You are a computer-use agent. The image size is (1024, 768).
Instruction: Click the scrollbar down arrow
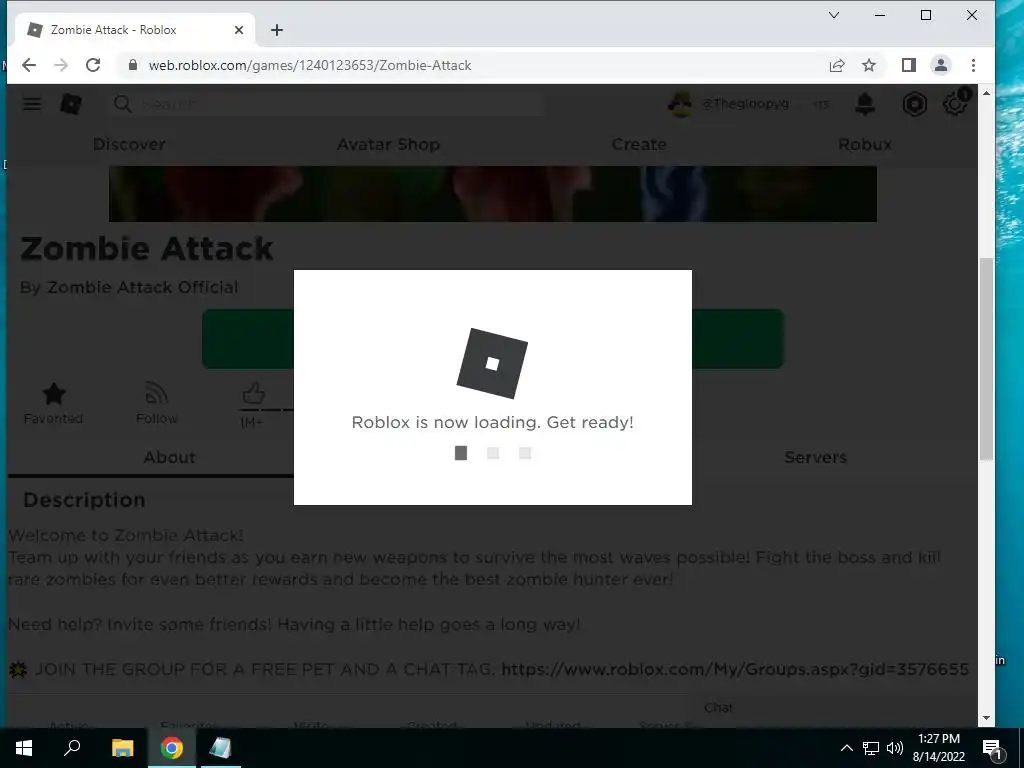tap(985, 718)
